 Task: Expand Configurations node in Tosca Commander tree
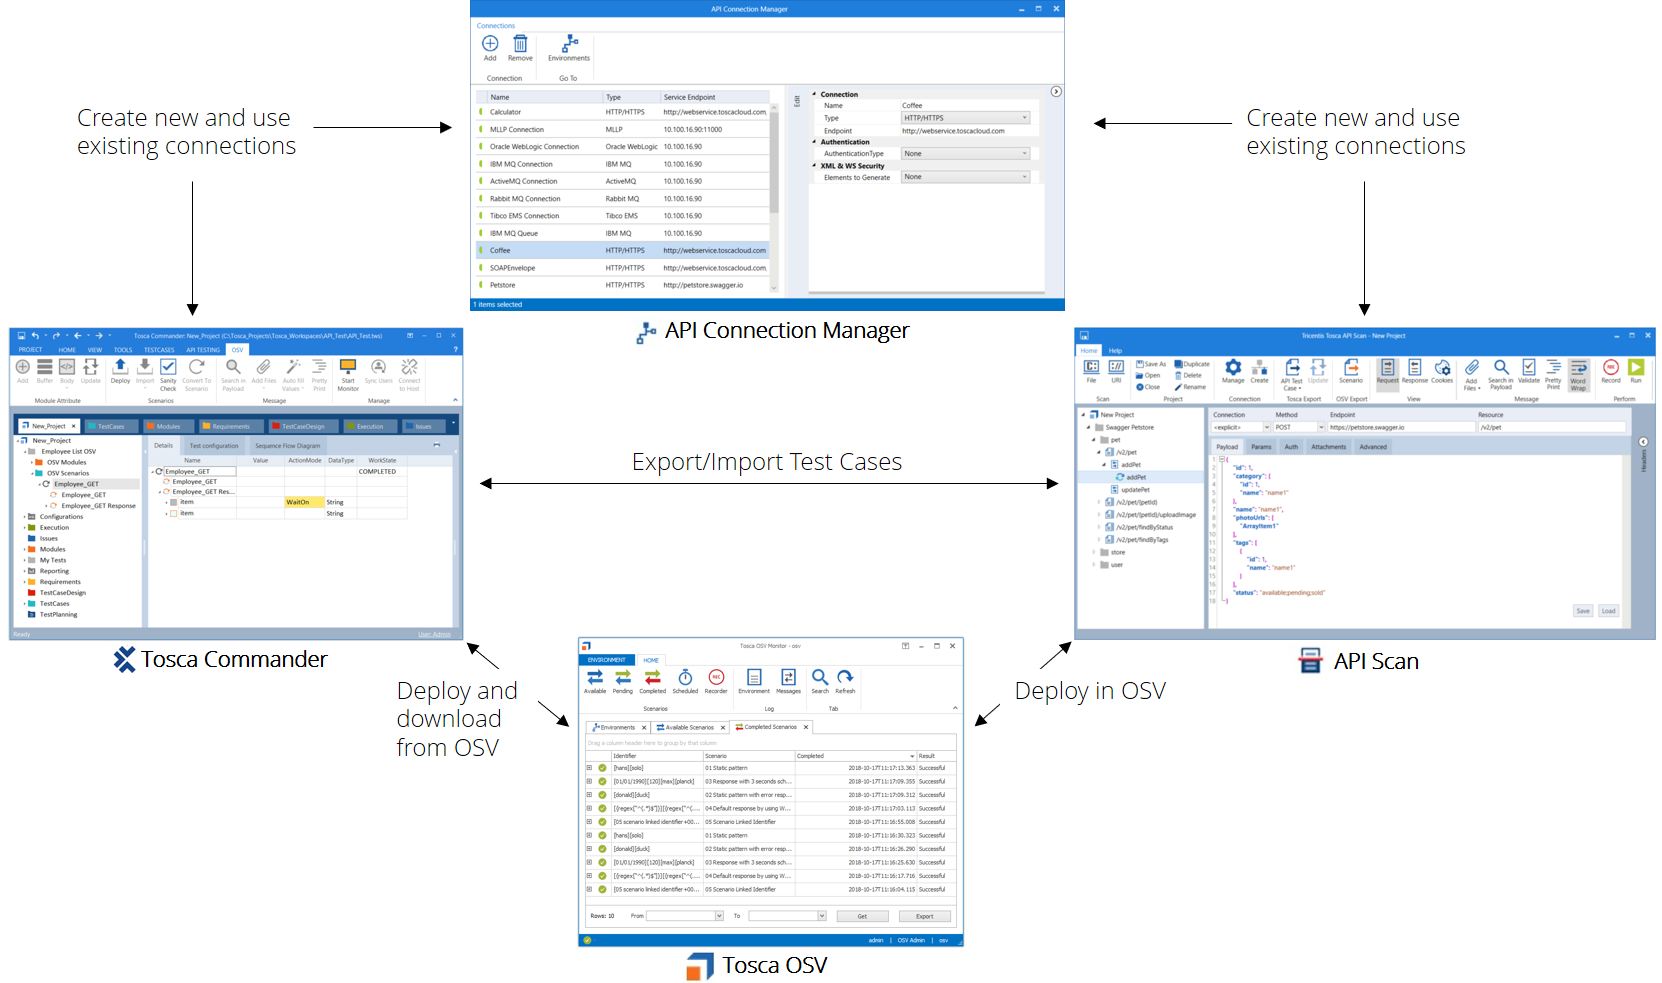25,517
